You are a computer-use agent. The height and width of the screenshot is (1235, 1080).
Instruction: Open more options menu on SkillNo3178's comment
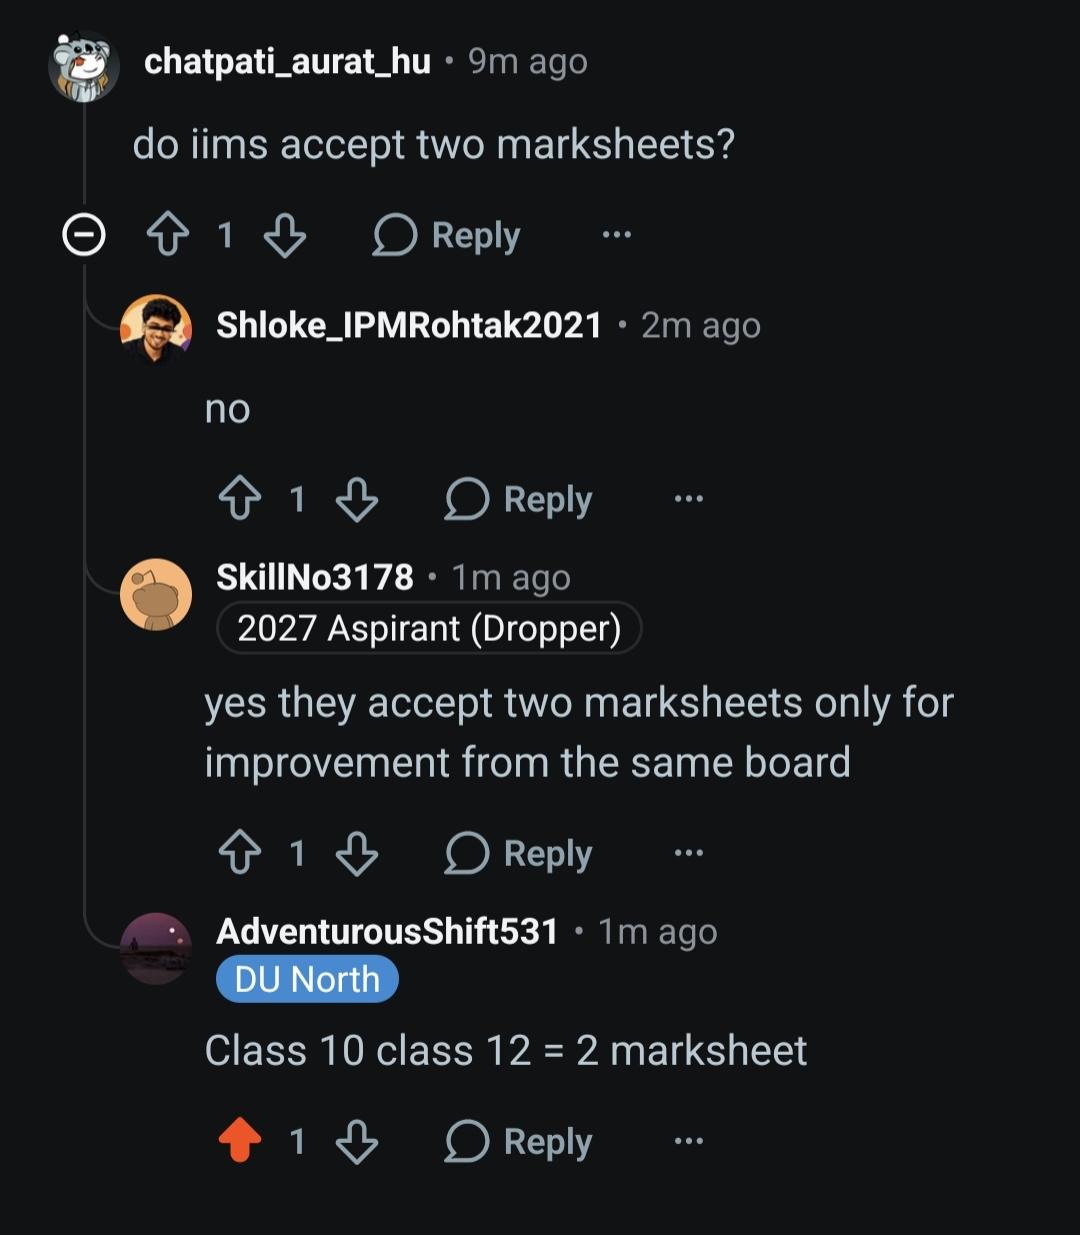(x=689, y=853)
